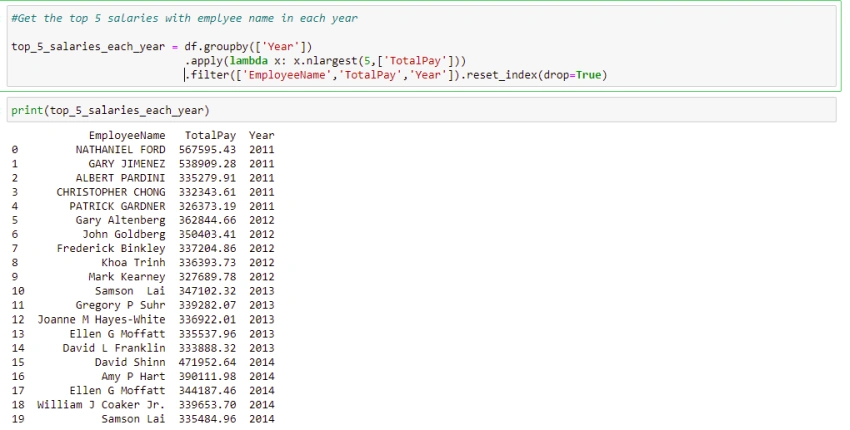Click the comment line about top 5 salaries
This screenshot has height=430, width=850.
click(184, 18)
